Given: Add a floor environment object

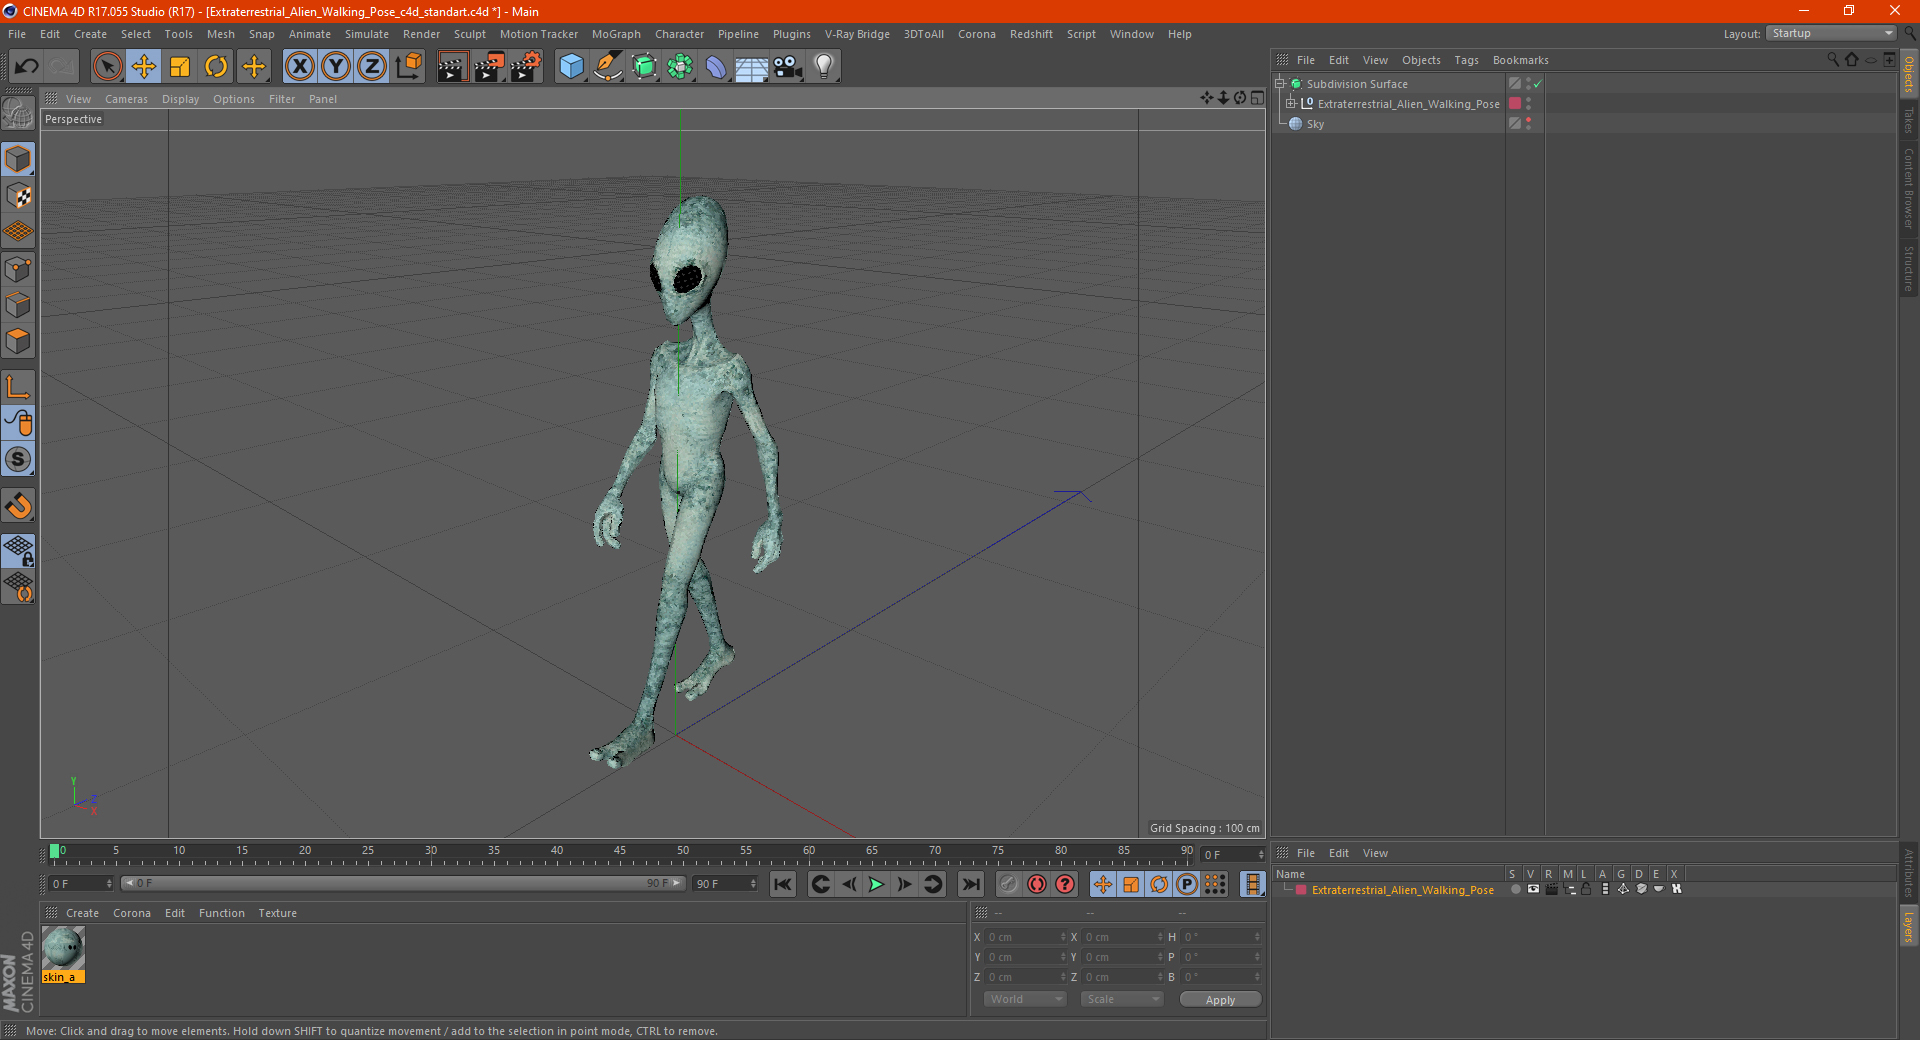Looking at the screenshot, I should tap(752, 67).
